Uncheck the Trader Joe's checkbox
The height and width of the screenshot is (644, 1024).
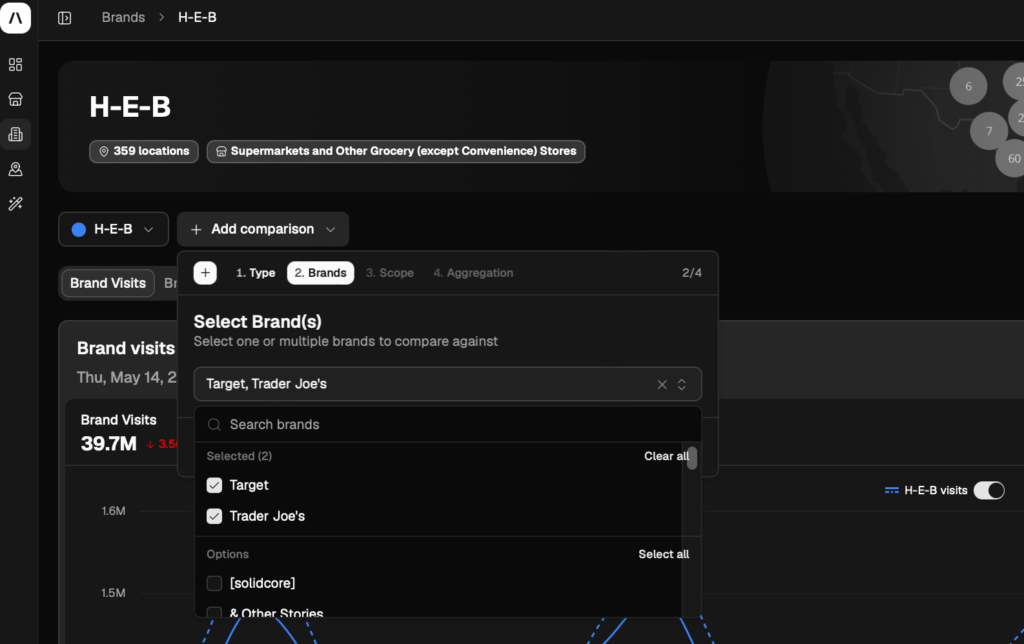coord(214,516)
